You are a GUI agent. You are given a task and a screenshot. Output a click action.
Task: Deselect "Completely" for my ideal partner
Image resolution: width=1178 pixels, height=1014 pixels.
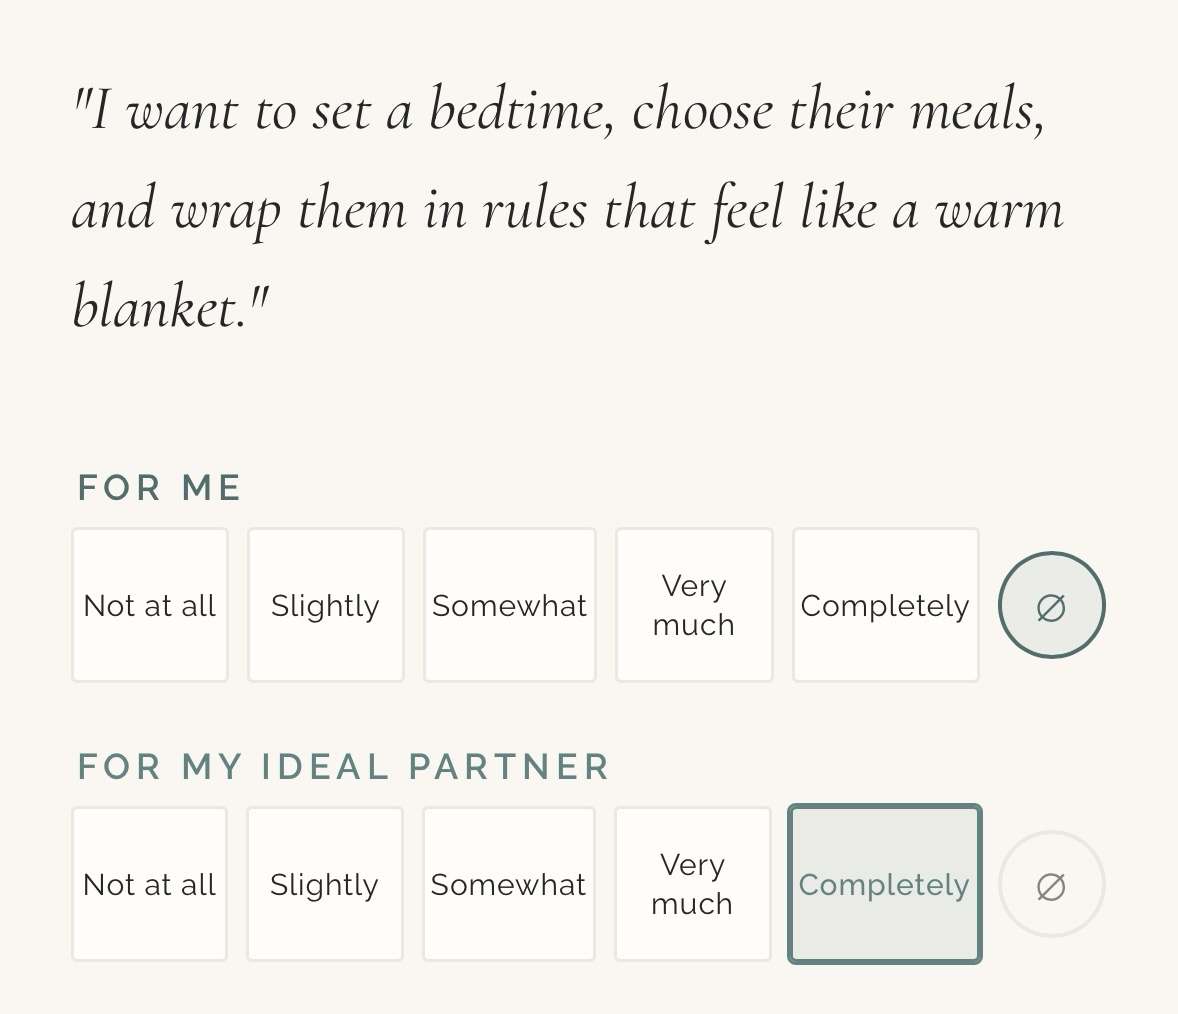click(885, 885)
